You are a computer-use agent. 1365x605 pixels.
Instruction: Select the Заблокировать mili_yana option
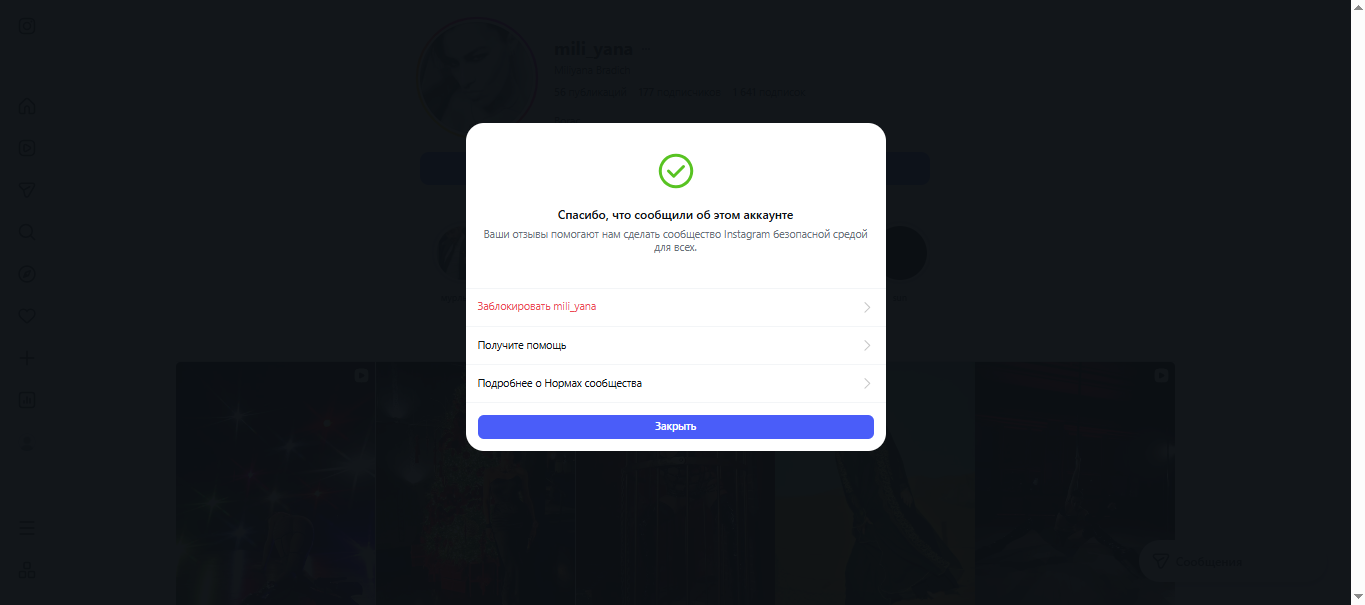pos(676,307)
